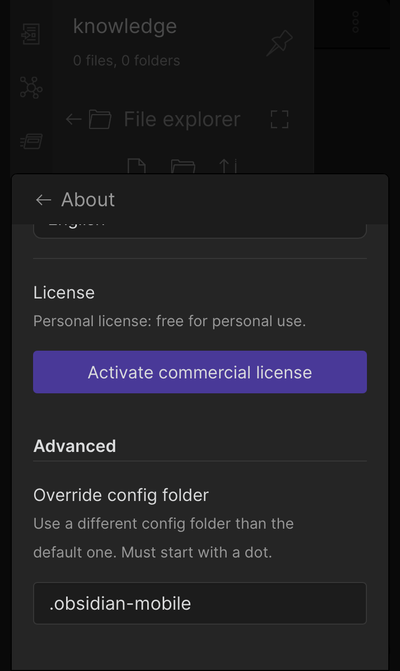Go back using the arrow beside About

(43, 200)
